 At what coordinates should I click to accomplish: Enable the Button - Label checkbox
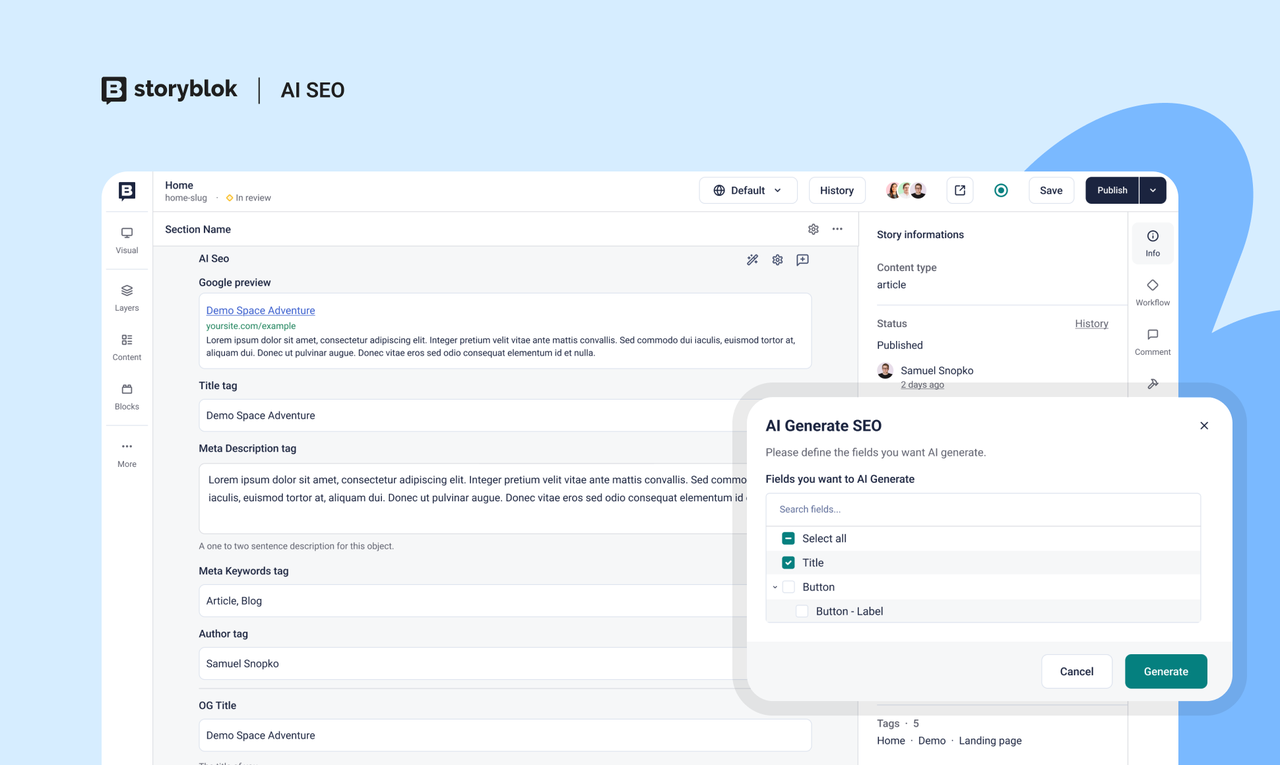[801, 610]
